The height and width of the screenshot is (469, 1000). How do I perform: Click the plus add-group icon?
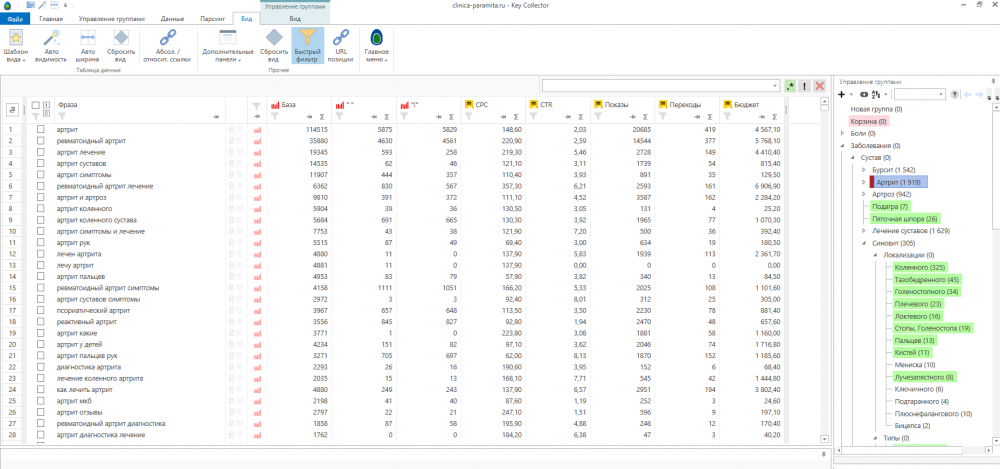pyautogui.click(x=842, y=94)
